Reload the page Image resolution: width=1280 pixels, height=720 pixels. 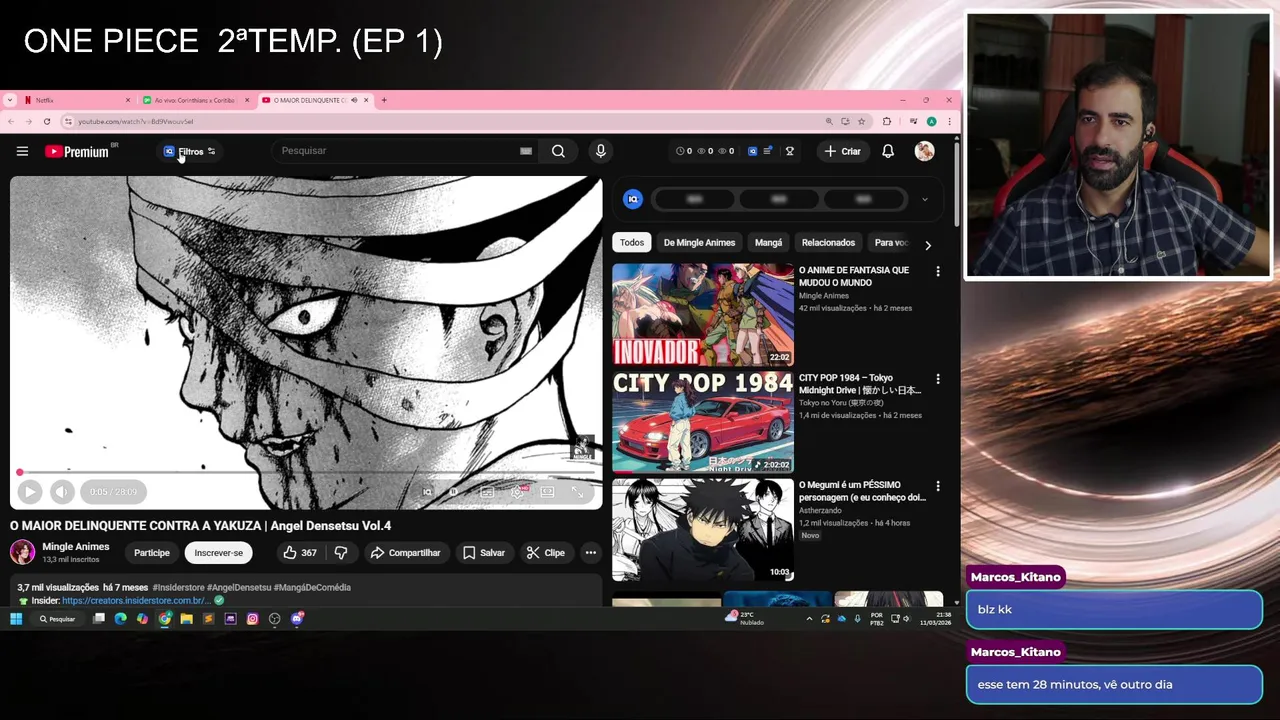click(46, 121)
